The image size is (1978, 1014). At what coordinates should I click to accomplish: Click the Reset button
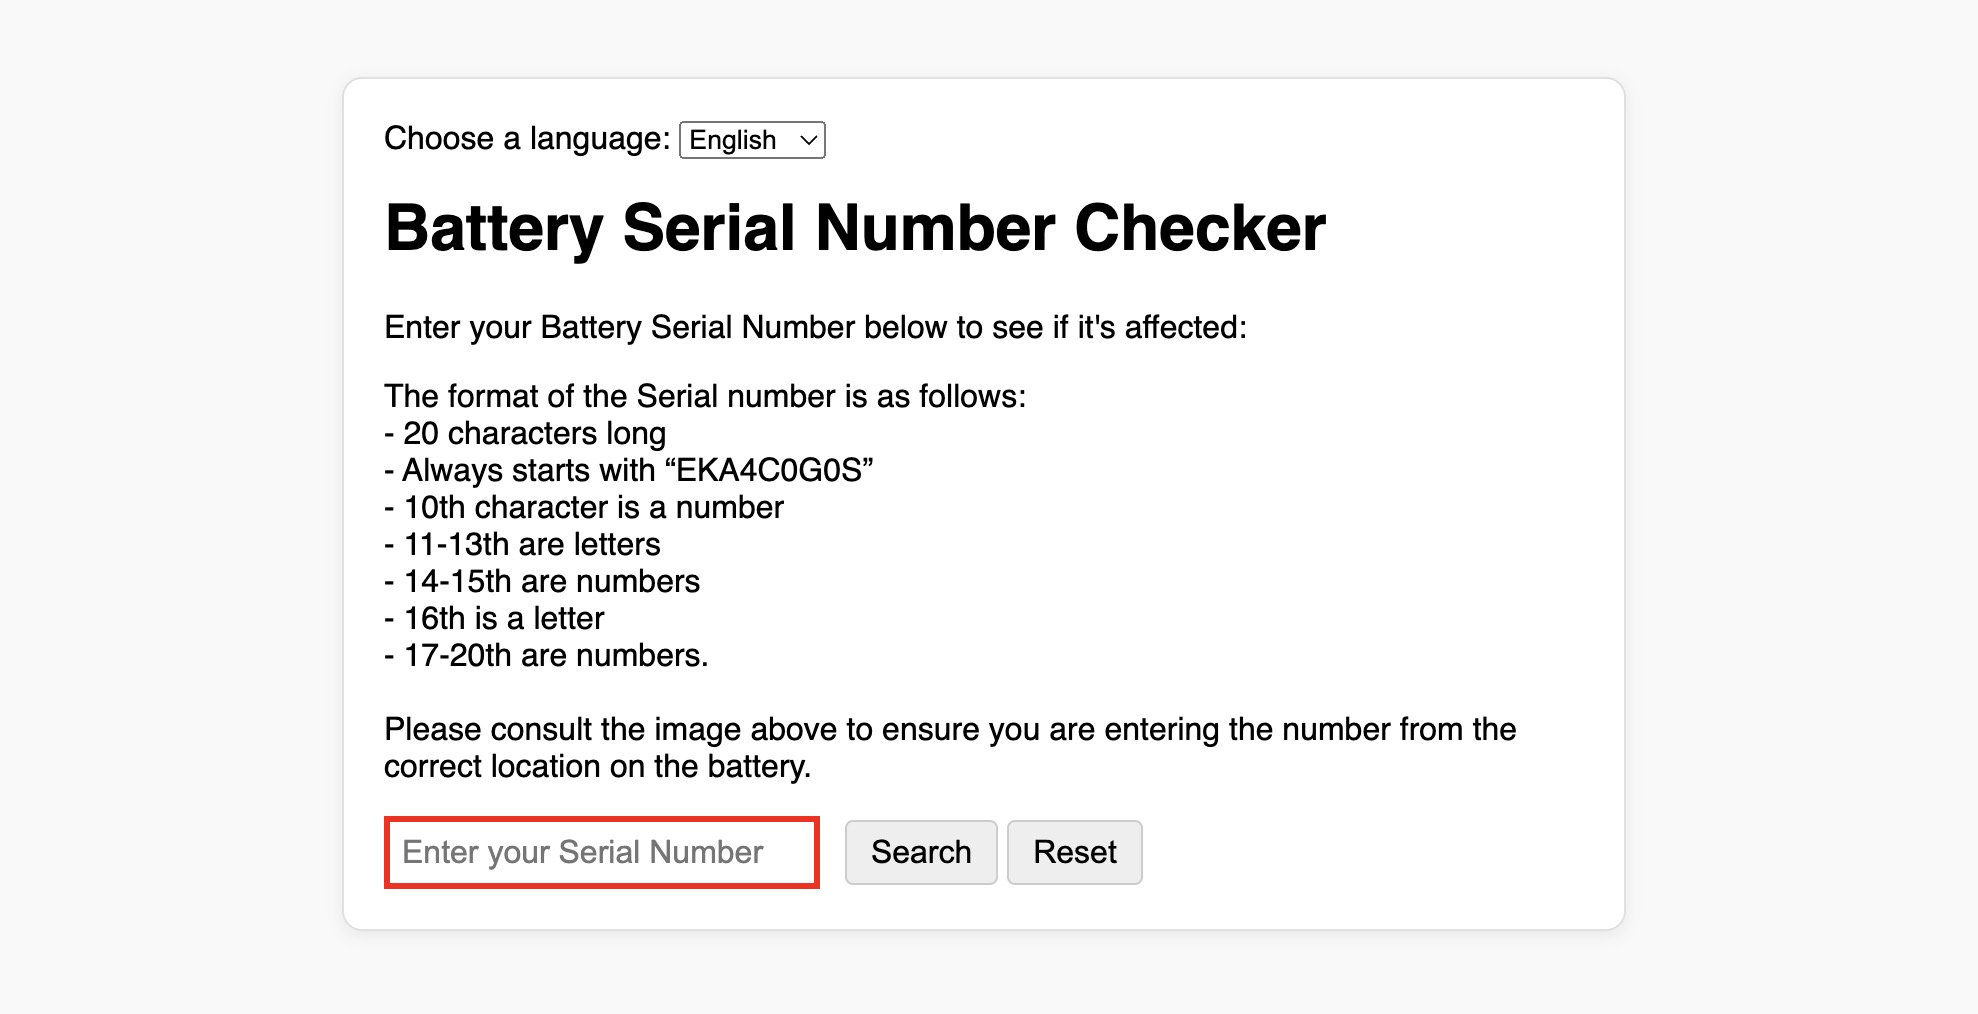click(1075, 852)
